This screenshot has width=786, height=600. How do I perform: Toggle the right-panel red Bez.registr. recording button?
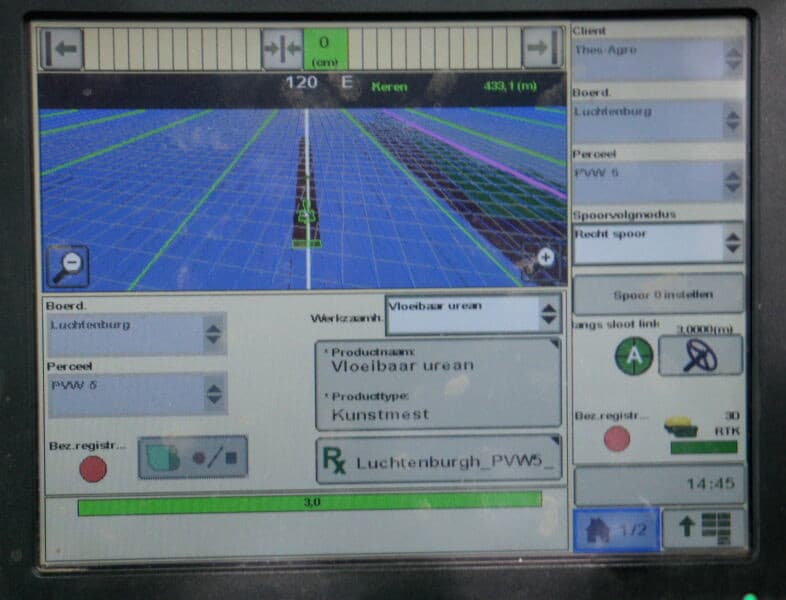pos(617,439)
